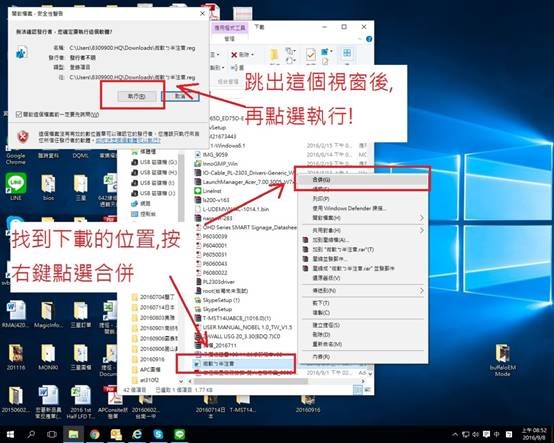
Task: Launch LINE from the taskbar
Action: (179, 434)
